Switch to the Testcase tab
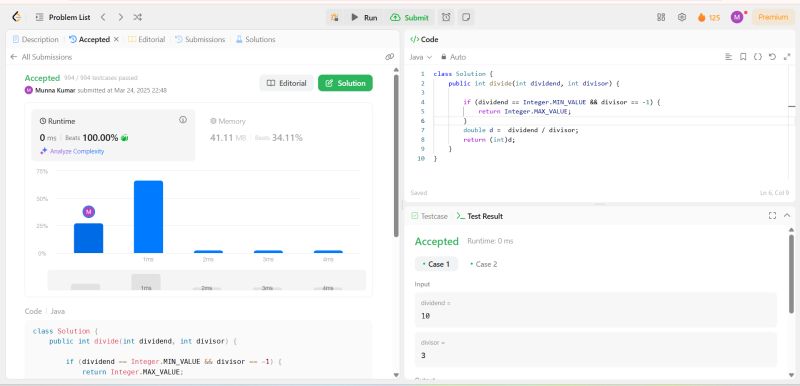Viewport: 800px width, 386px height. (x=429, y=216)
